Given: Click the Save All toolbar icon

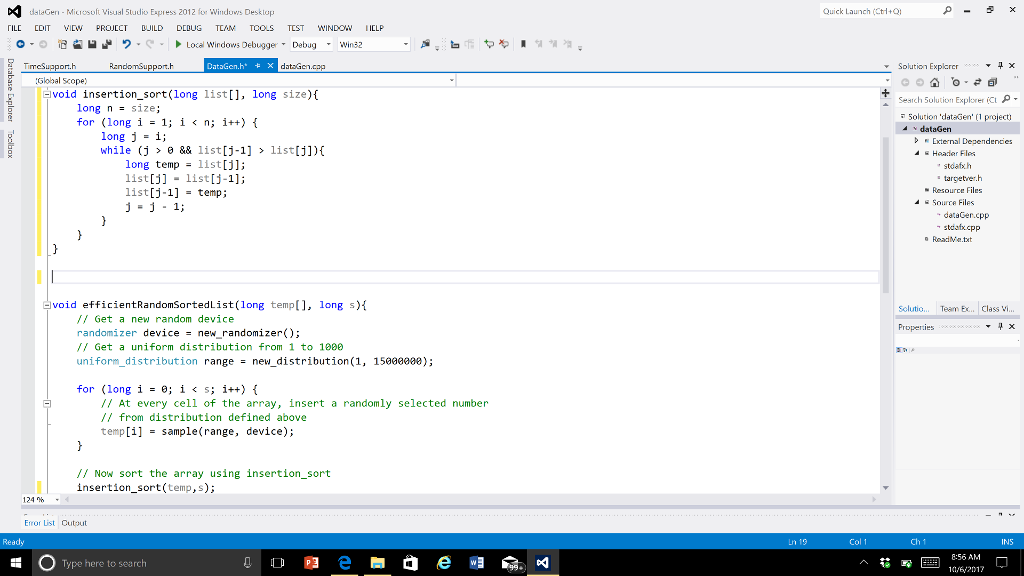Looking at the screenshot, I should 106,45.
